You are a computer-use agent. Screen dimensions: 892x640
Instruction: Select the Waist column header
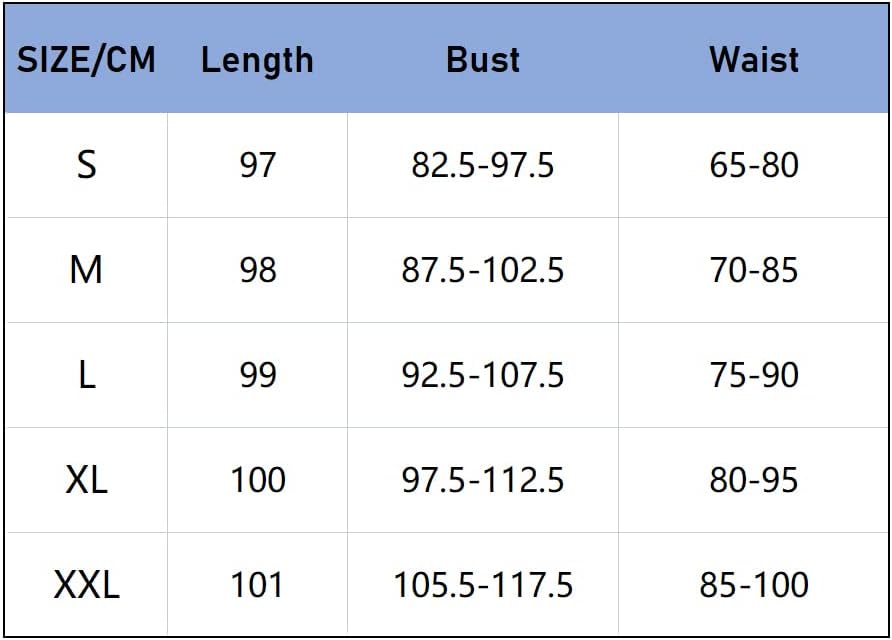[x=754, y=60]
